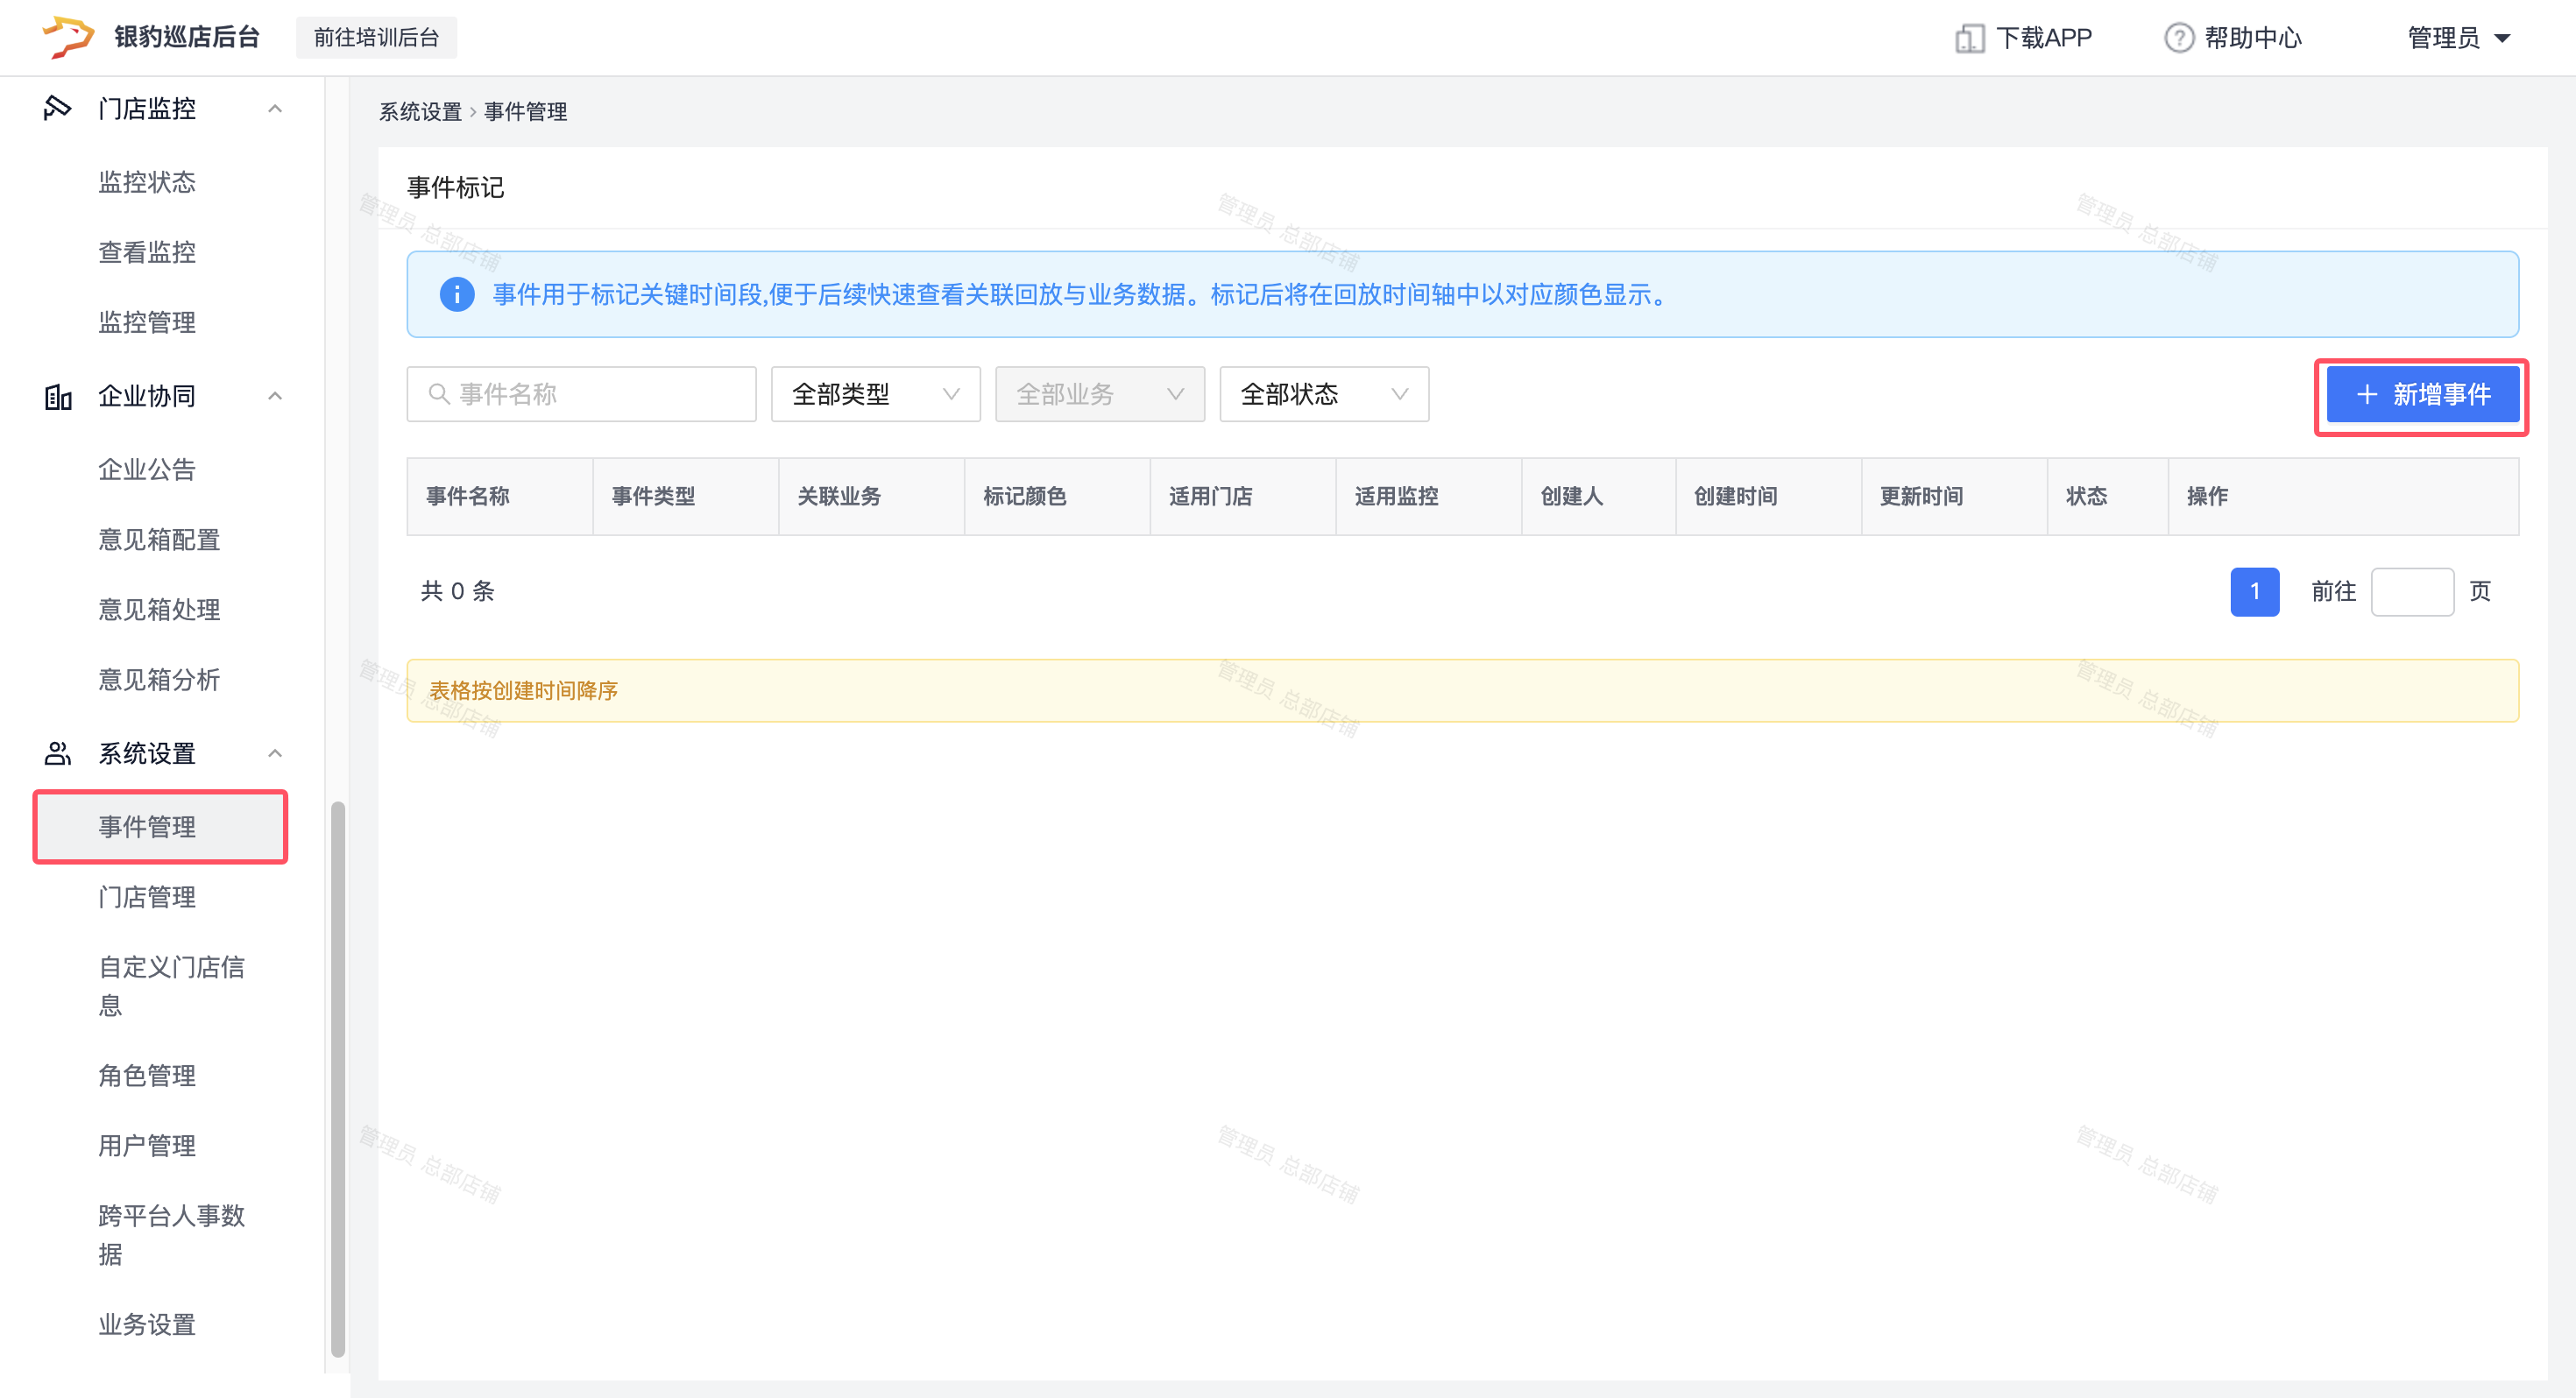Click the search magnifier in 事件名称 field
Screen dimensions: 2576x1398
coord(438,394)
